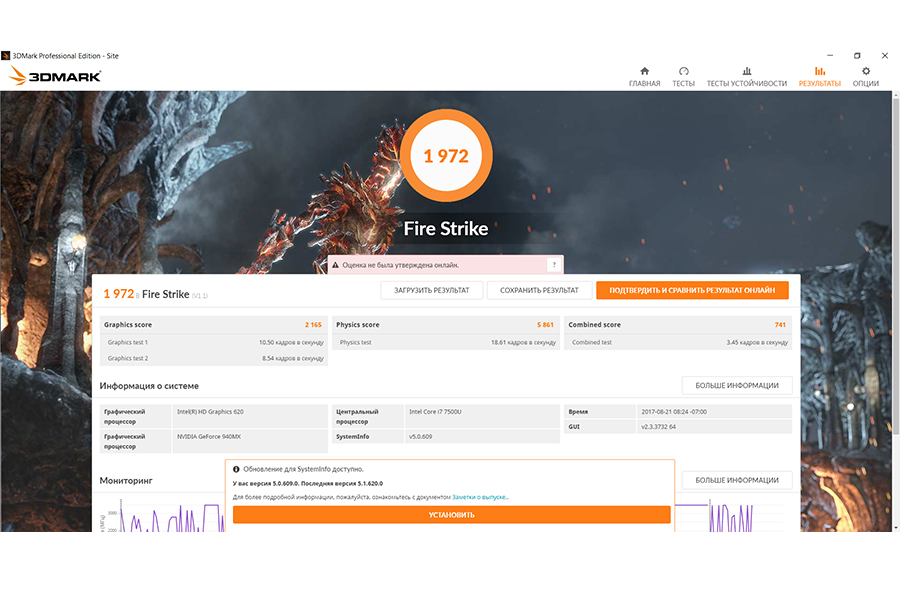Viewport: 900px width, 600px height.
Task: Open the question mark help in banner
Action: [554, 265]
